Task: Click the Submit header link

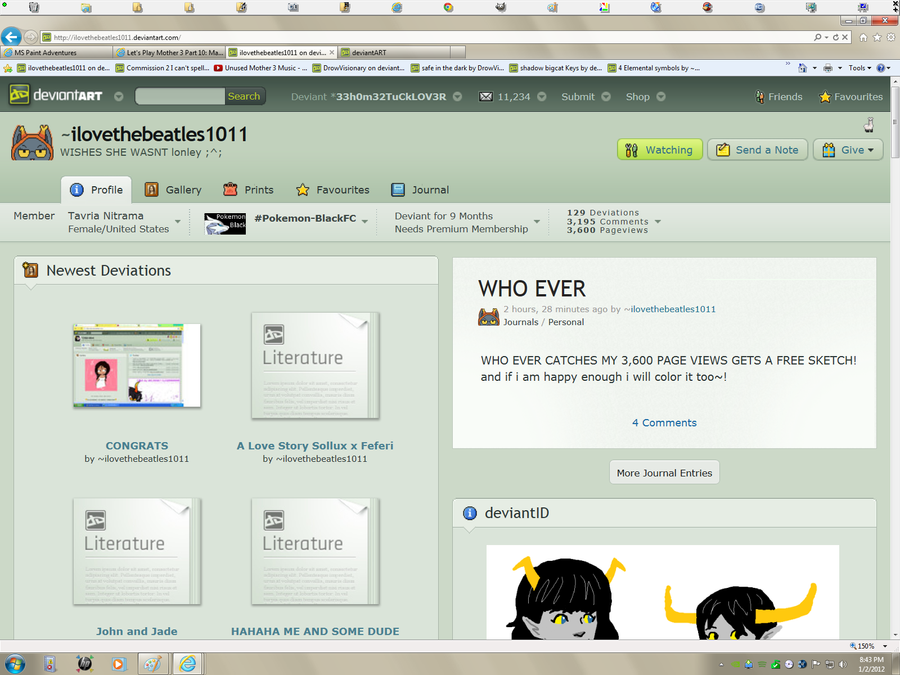Action: point(577,96)
